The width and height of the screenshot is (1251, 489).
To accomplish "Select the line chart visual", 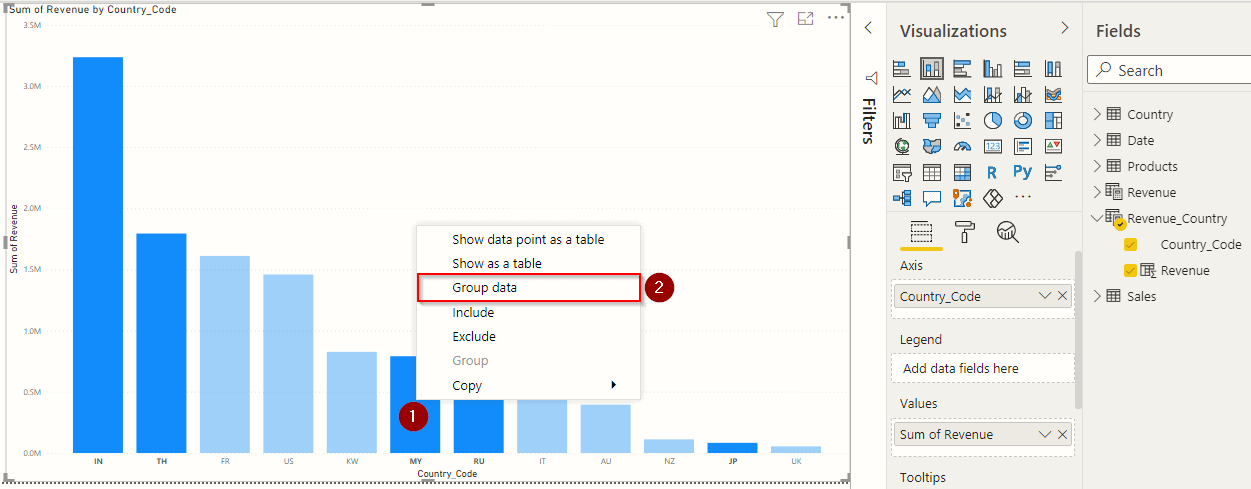I will click(x=902, y=95).
